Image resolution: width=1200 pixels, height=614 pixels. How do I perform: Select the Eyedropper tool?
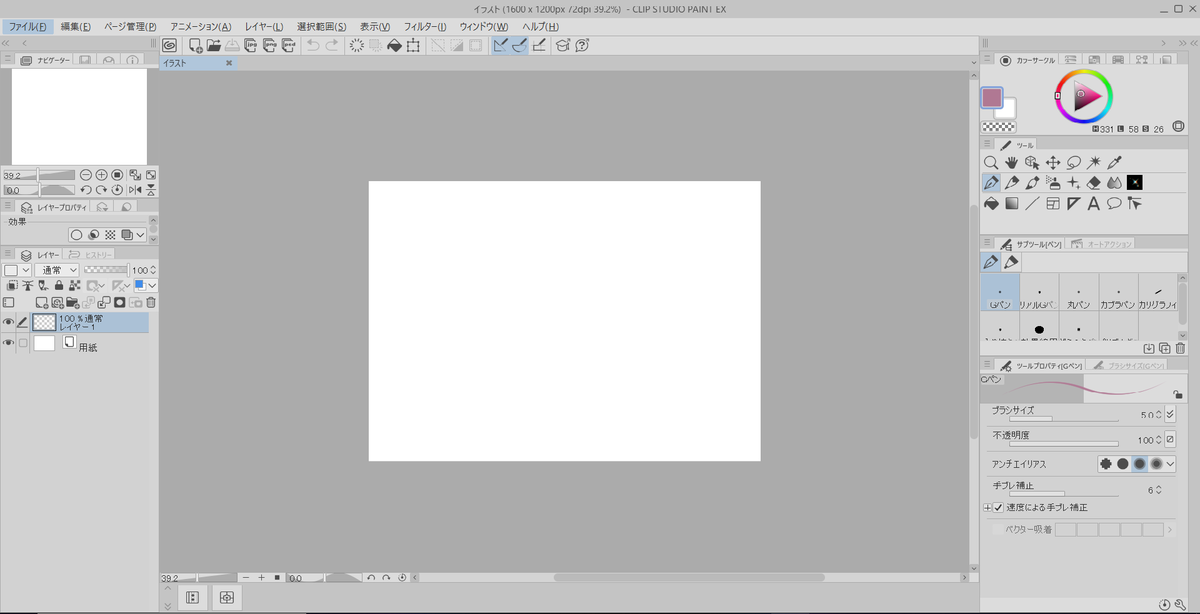(1116, 162)
